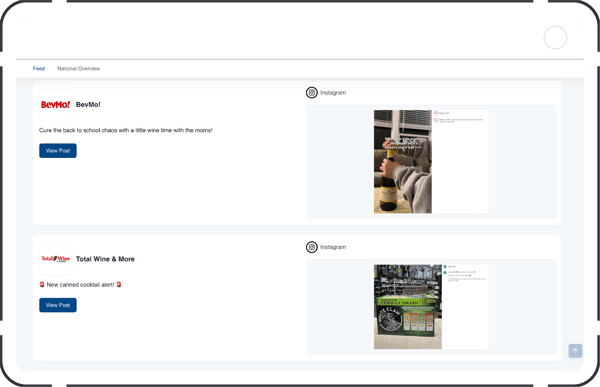600x387 pixels.
Task: Click View Post for Total Wine & More
Action: 58,305
